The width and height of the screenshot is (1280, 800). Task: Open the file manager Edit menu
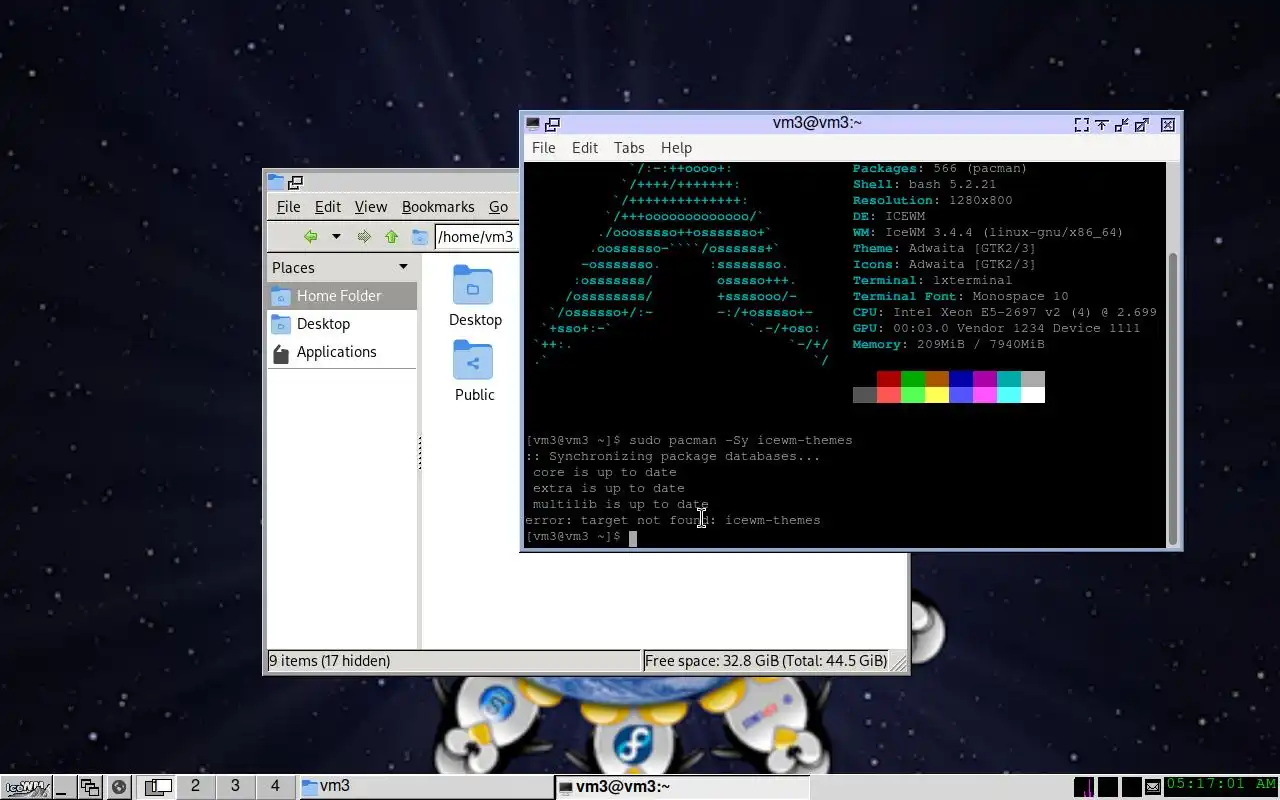[328, 207]
